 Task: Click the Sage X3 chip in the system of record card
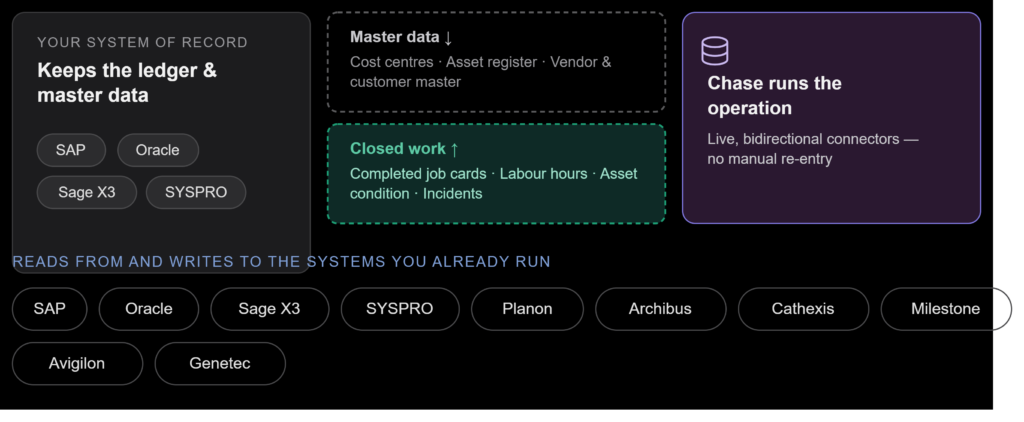click(x=87, y=192)
